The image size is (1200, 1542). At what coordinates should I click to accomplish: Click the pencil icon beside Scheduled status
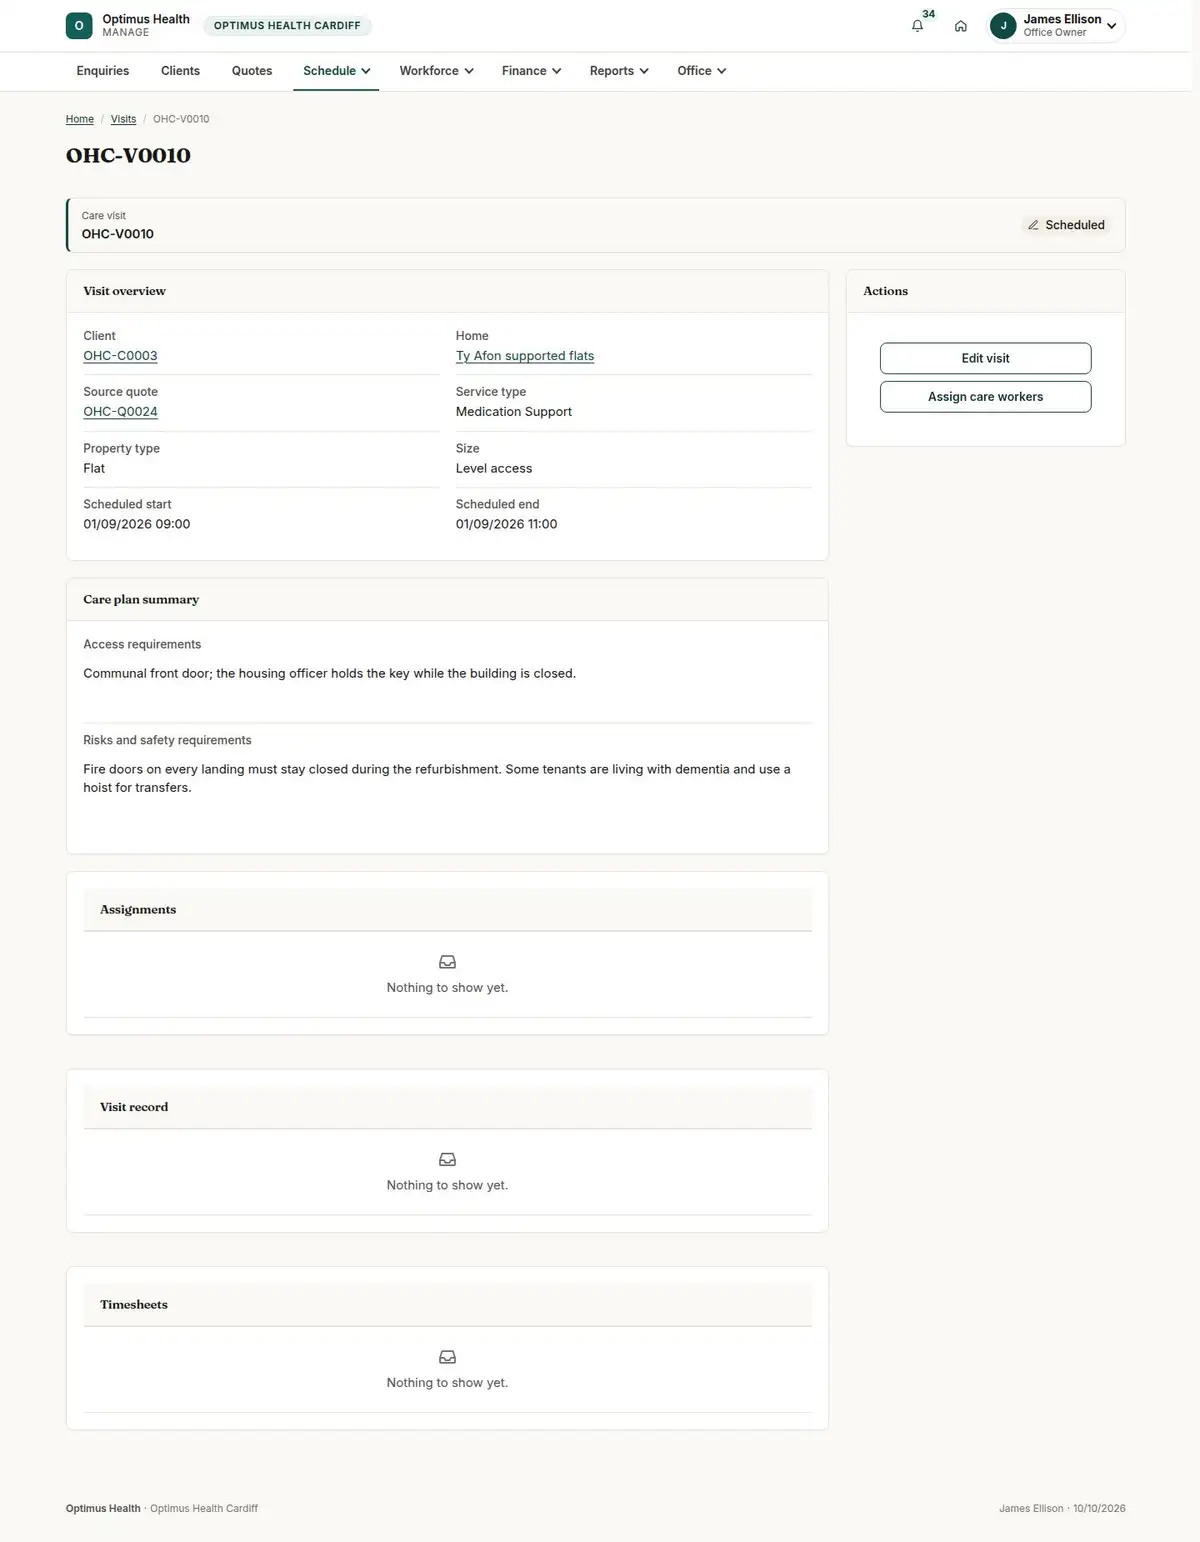[1033, 225]
